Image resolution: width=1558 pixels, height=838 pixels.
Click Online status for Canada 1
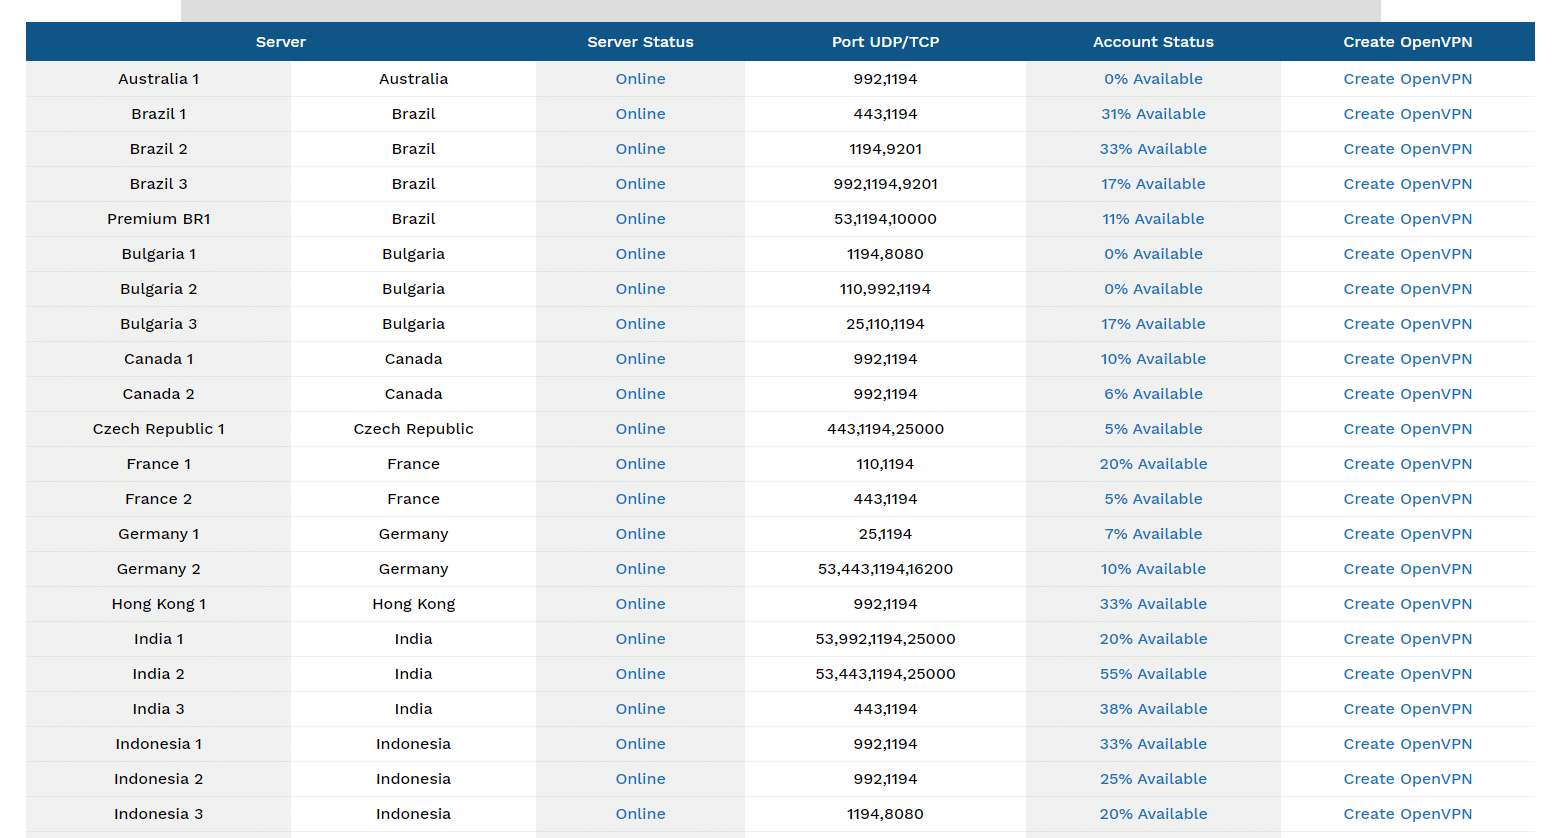(x=640, y=359)
